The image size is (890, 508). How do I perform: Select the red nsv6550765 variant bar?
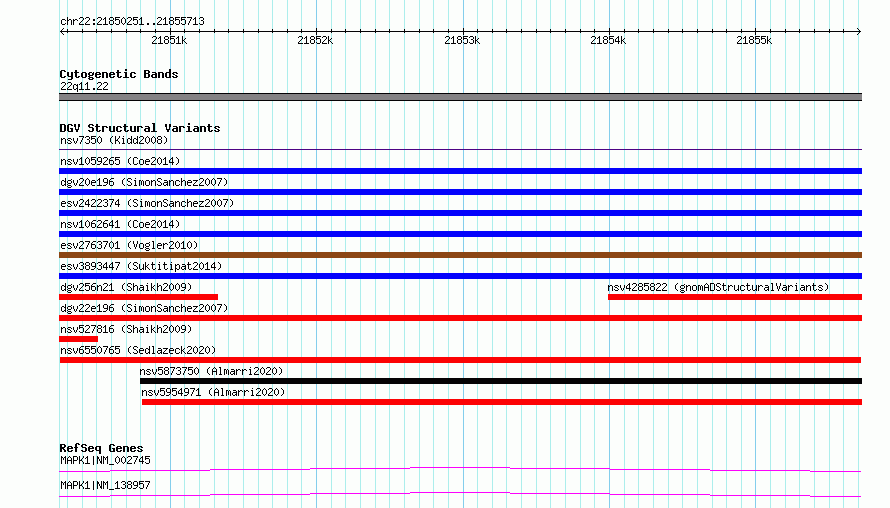click(460, 360)
